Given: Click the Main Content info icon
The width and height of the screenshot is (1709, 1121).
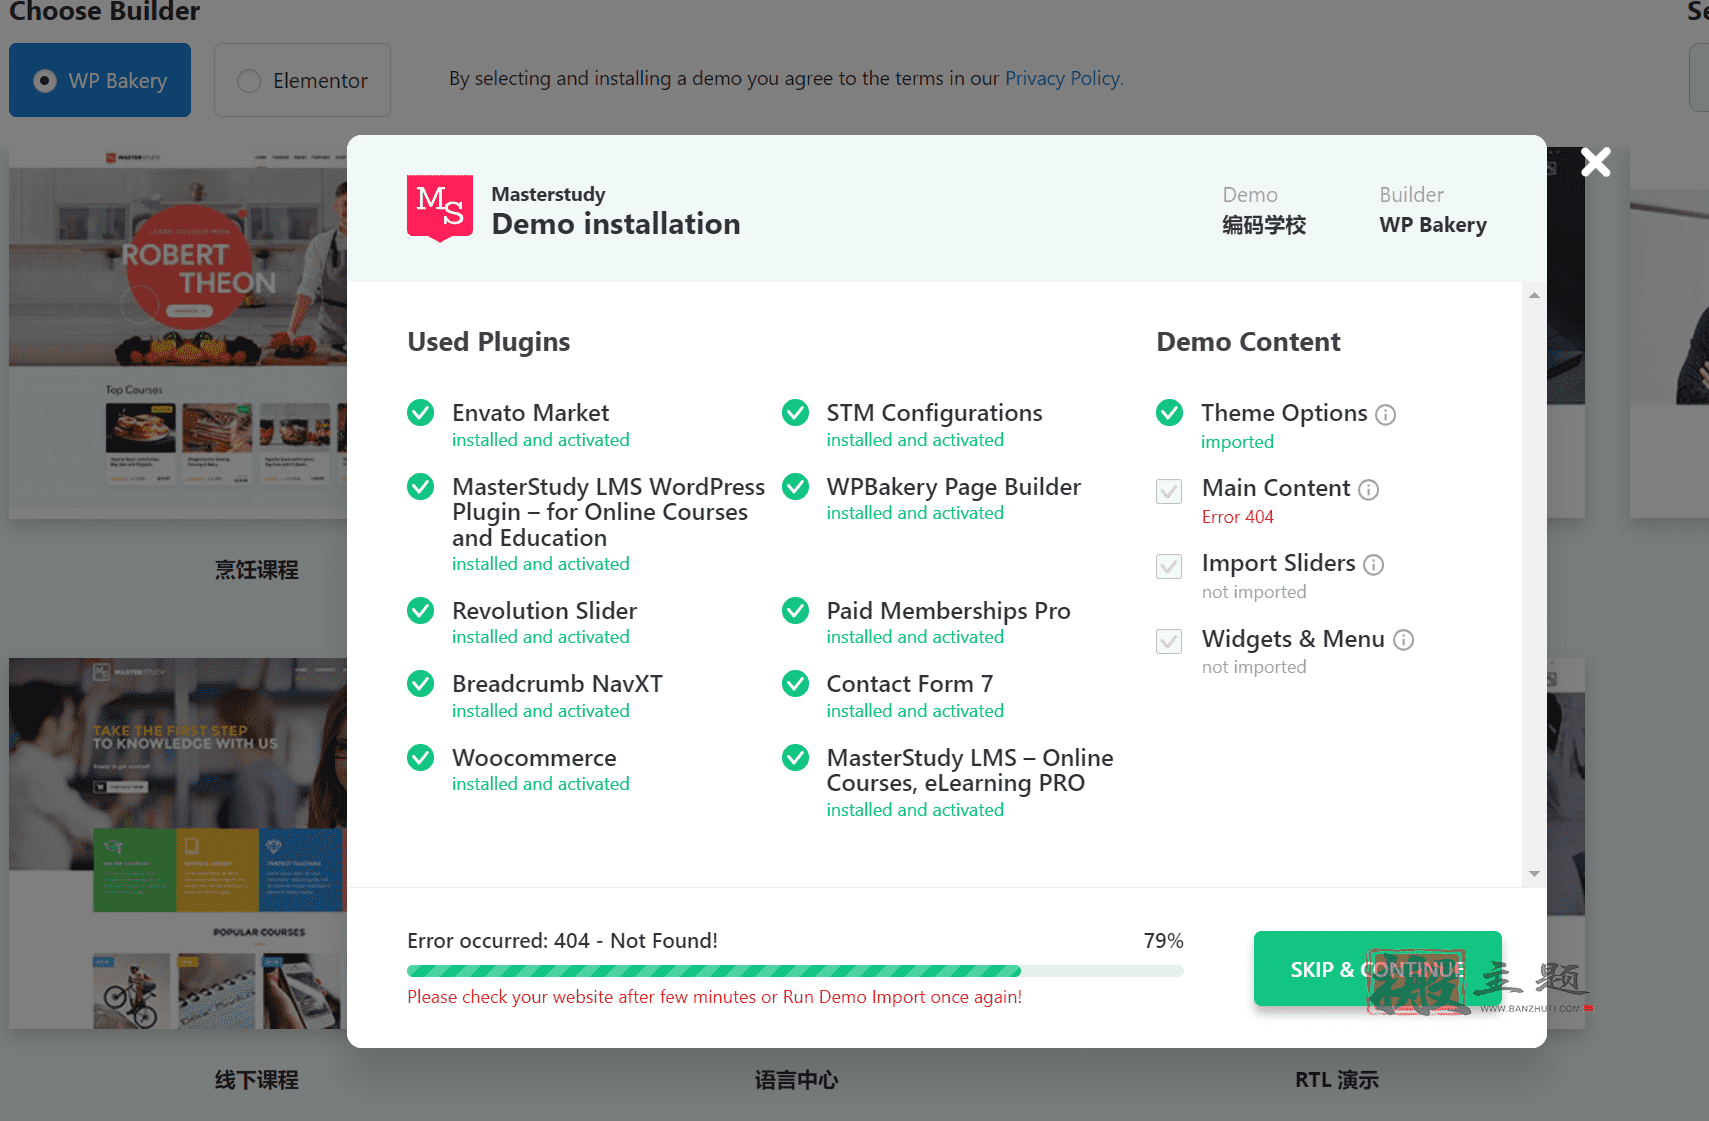Looking at the screenshot, I should (x=1369, y=489).
